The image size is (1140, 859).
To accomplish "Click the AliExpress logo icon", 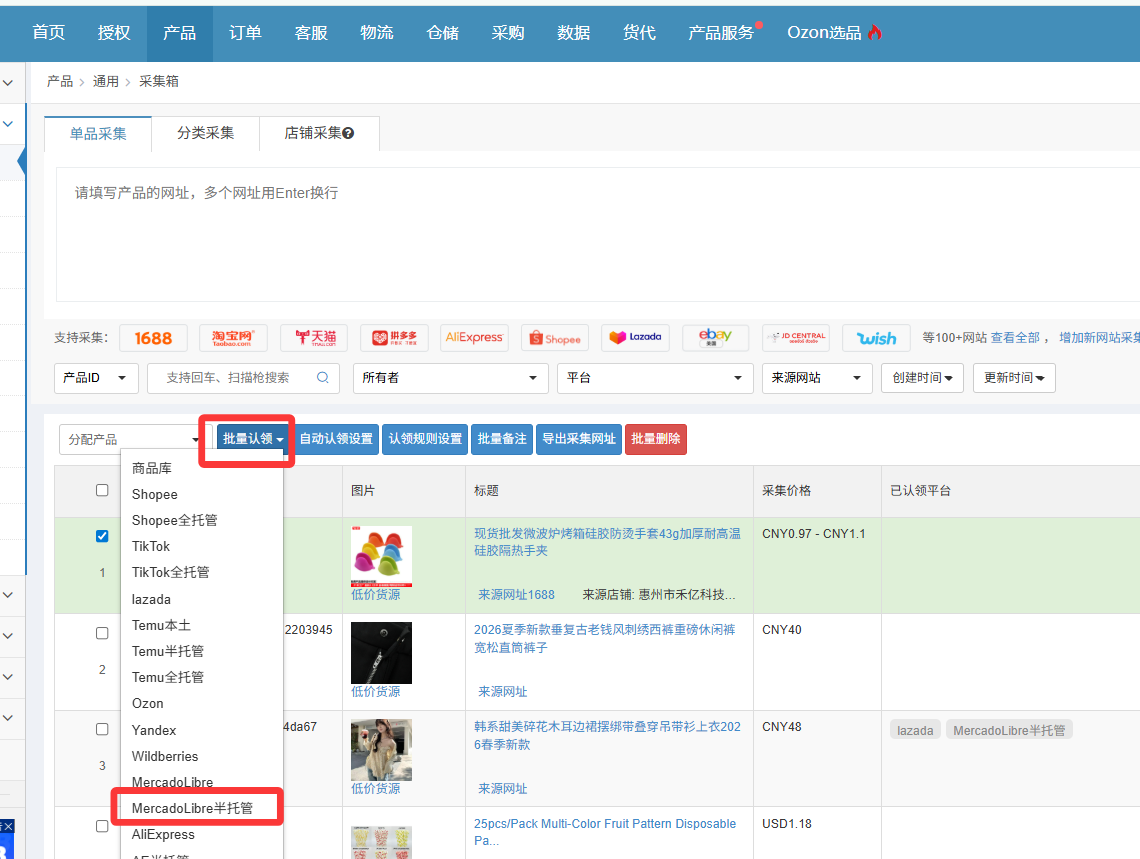I will 474,338.
